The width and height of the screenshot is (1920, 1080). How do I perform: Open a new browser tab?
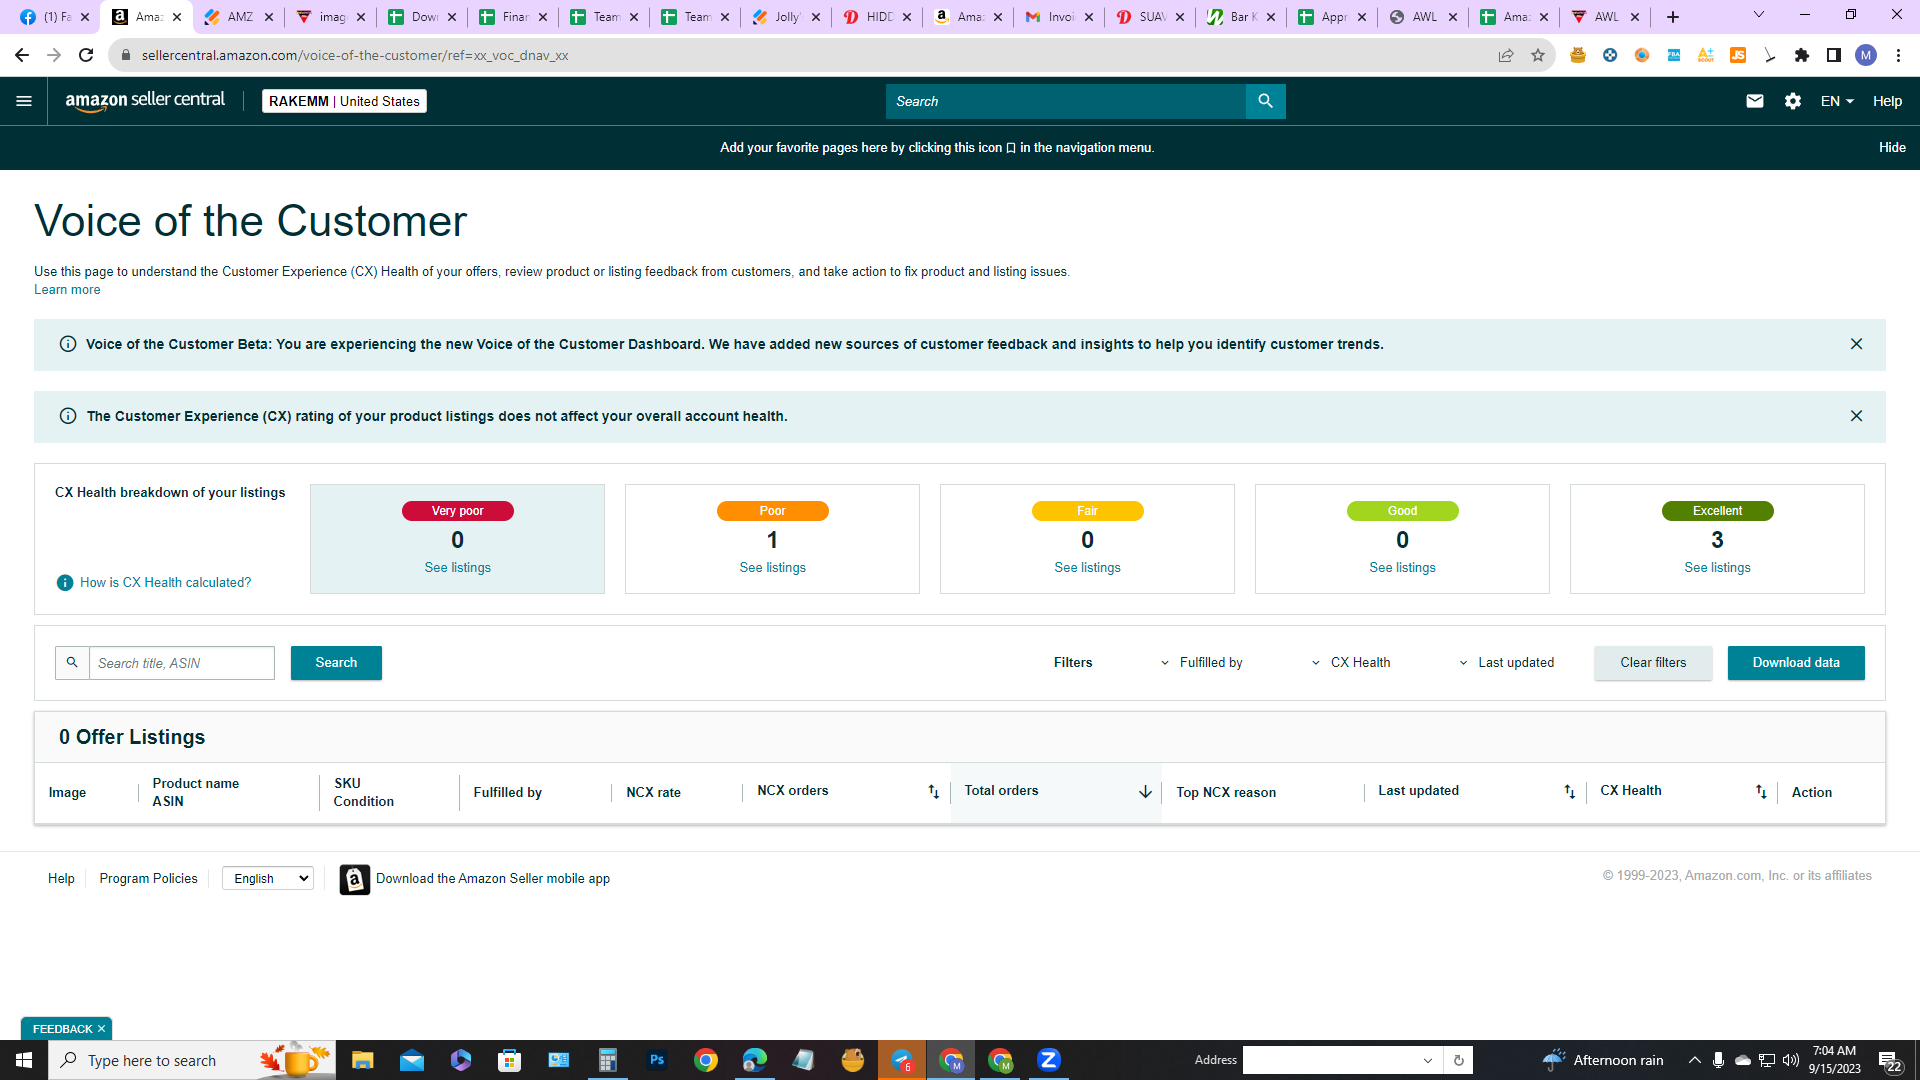coord(1673,17)
